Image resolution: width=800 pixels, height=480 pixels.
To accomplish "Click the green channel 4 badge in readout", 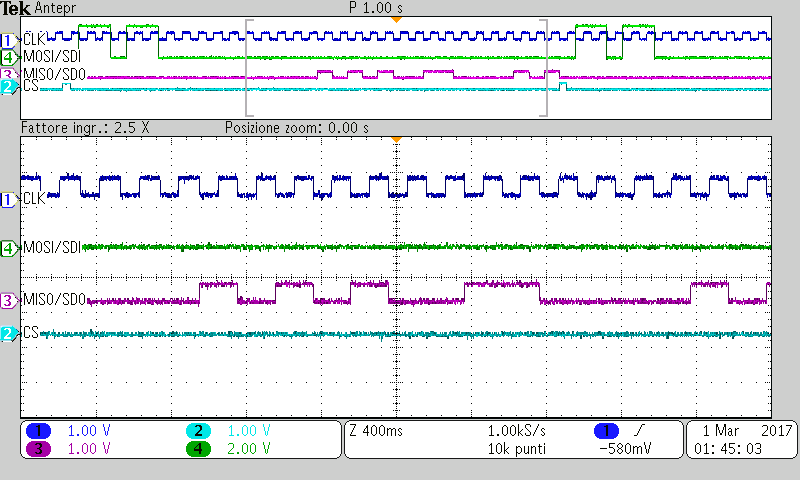I will (198, 449).
